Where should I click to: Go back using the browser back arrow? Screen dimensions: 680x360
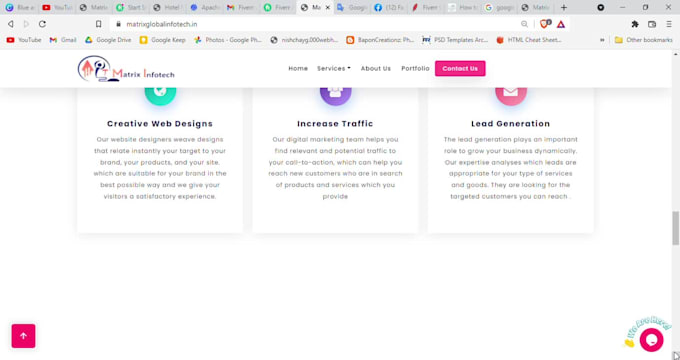coord(10,24)
